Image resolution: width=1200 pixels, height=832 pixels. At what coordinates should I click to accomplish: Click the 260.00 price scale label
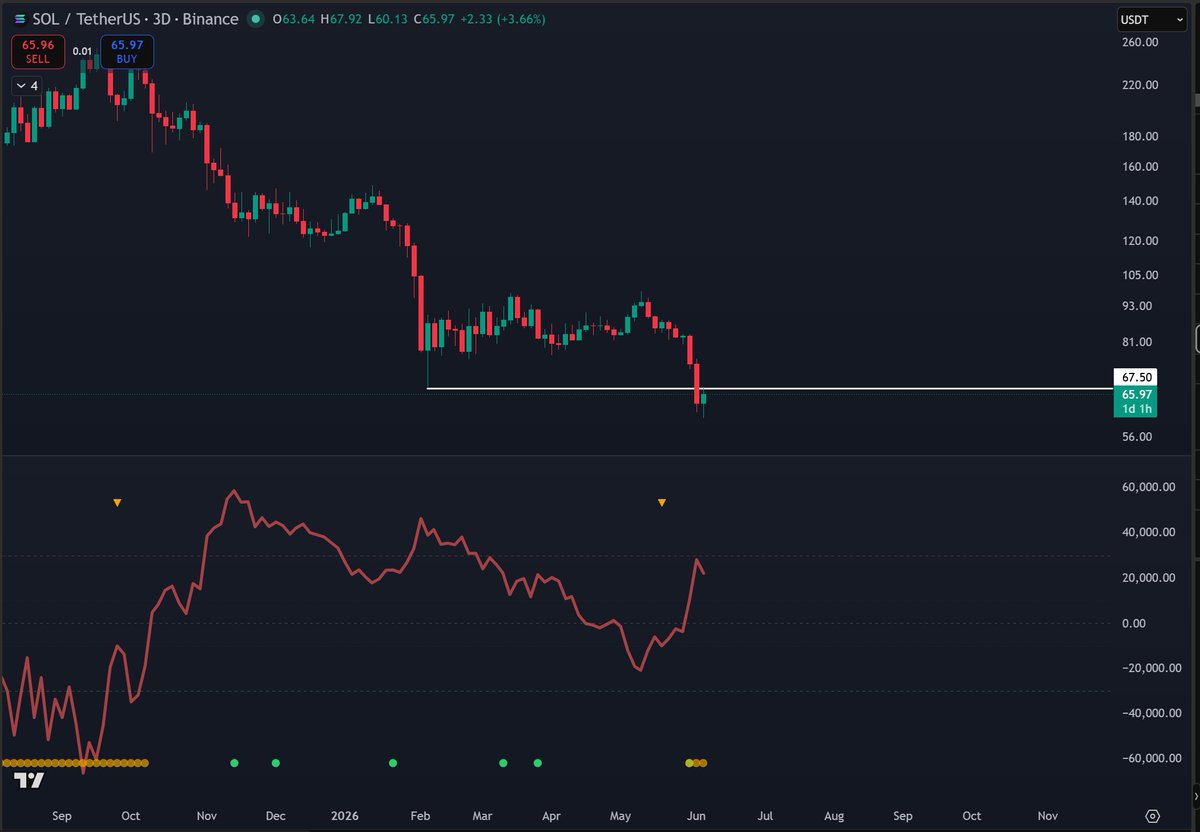[x=1140, y=43]
